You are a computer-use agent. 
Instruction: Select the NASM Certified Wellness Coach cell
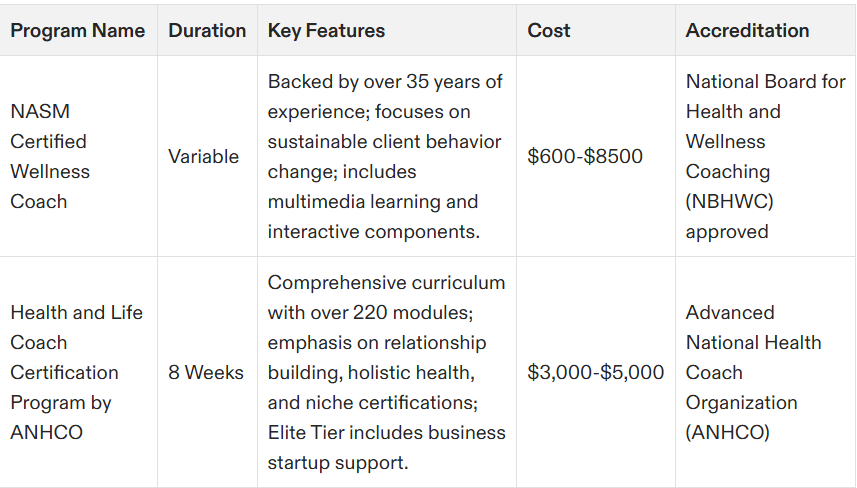(x=78, y=156)
